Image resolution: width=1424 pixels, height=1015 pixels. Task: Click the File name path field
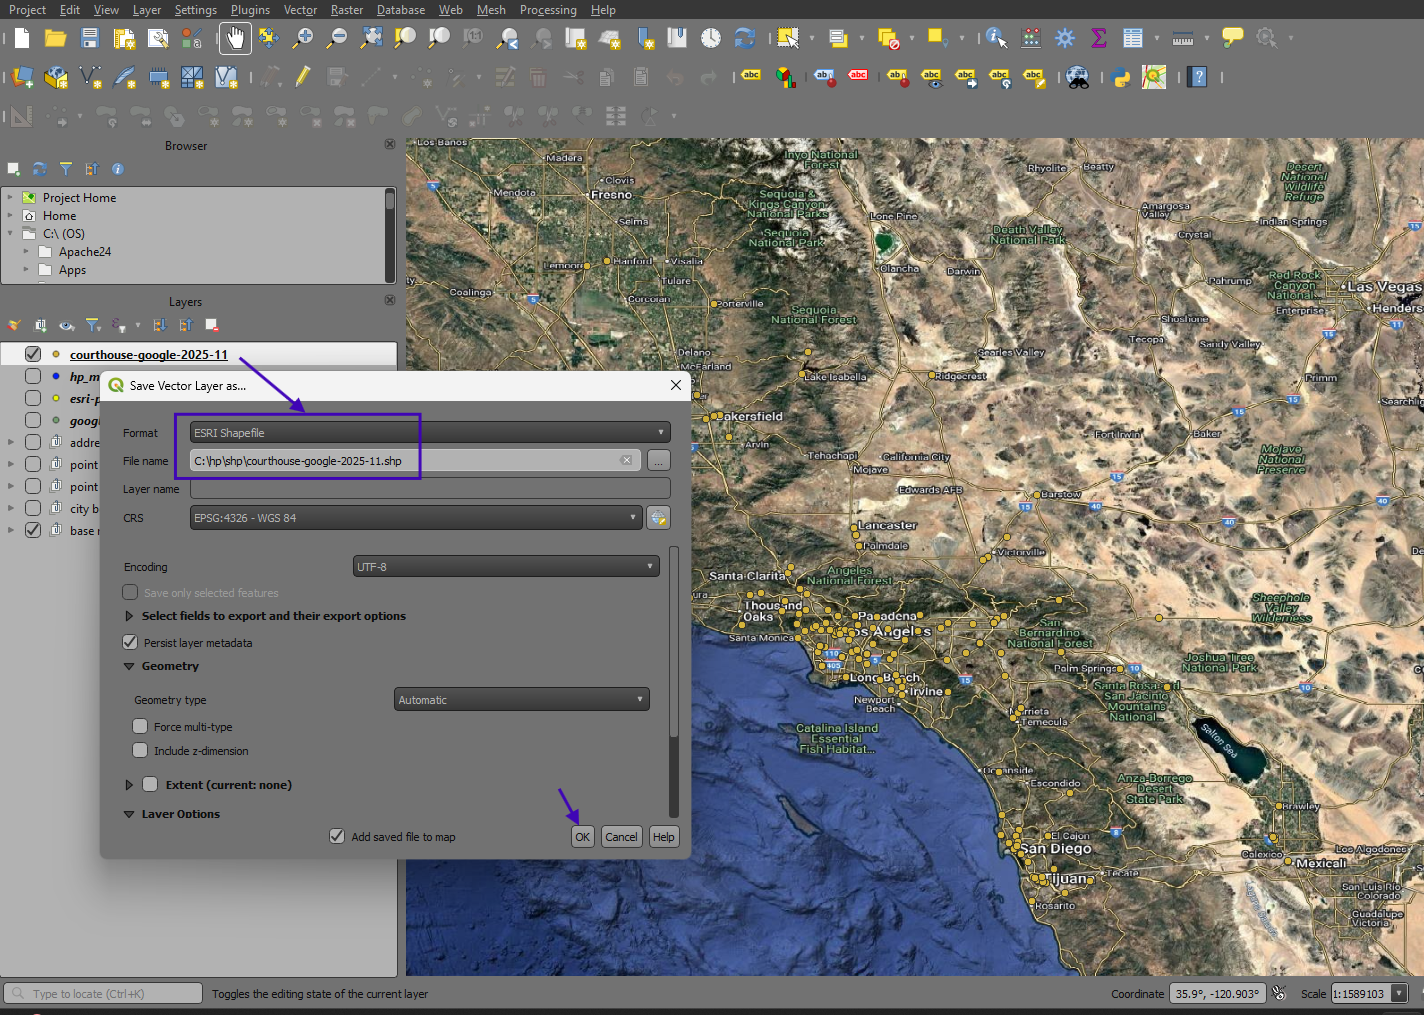pos(405,461)
